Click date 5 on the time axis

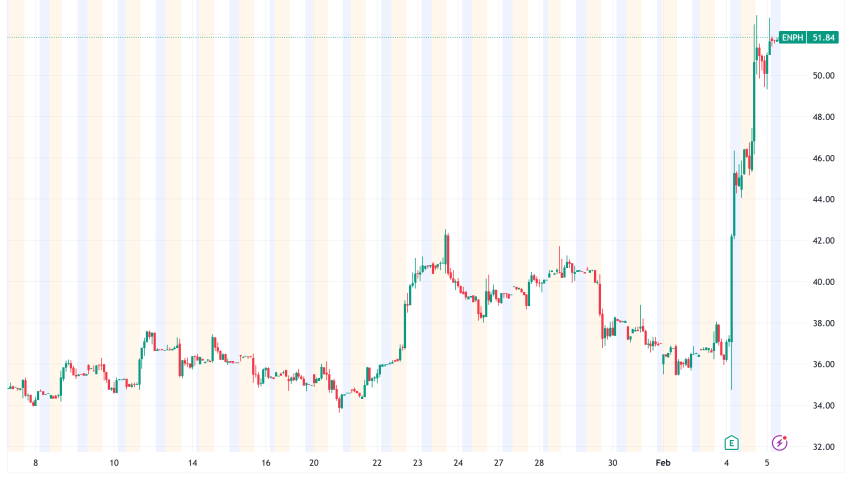pos(767,464)
